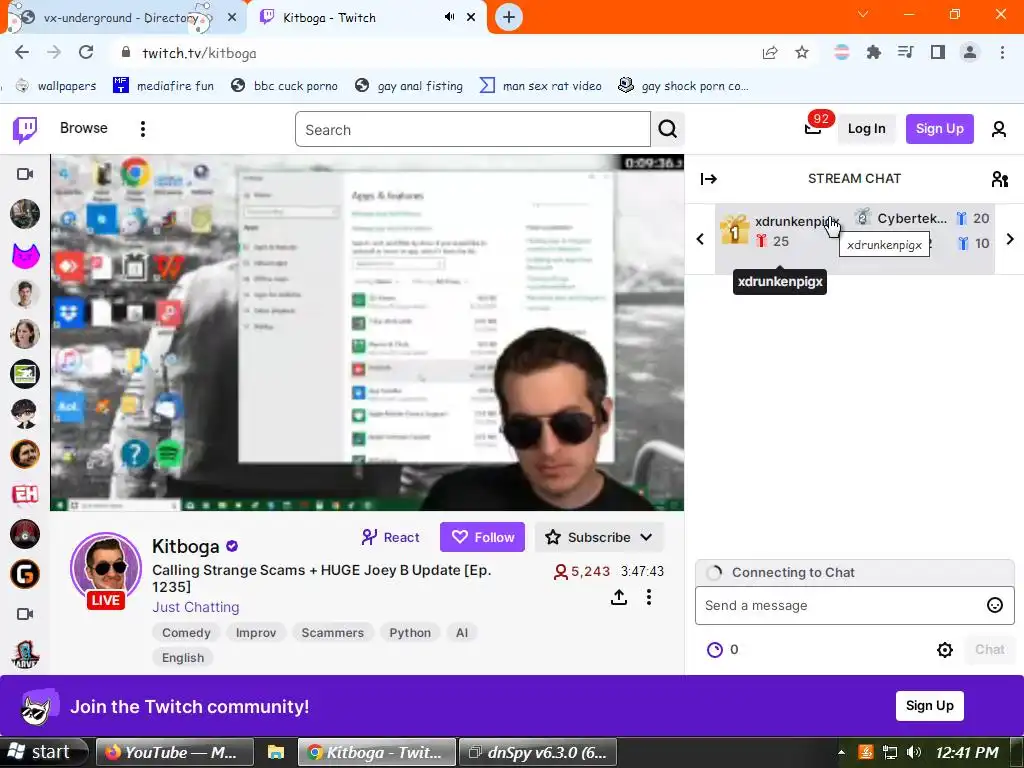Open the wallpapers bookmark
Screen dimensions: 1024x768
(x=56, y=86)
